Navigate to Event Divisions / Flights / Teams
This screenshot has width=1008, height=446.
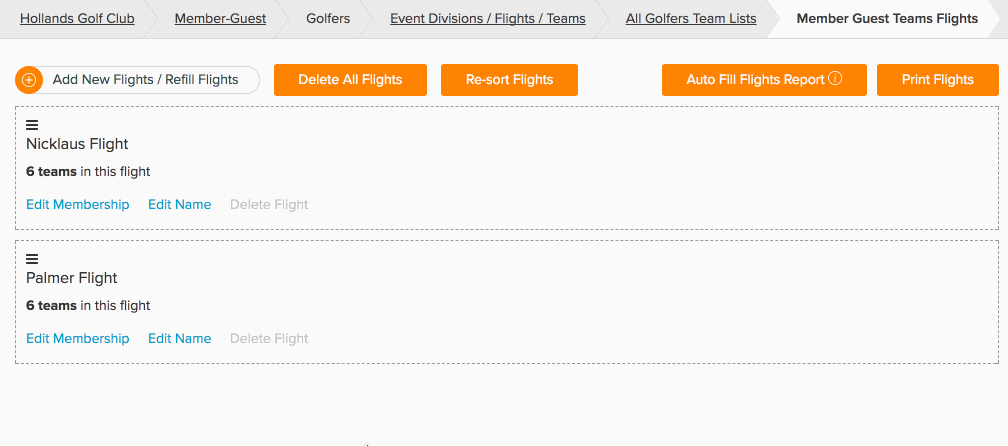(488, 19)
